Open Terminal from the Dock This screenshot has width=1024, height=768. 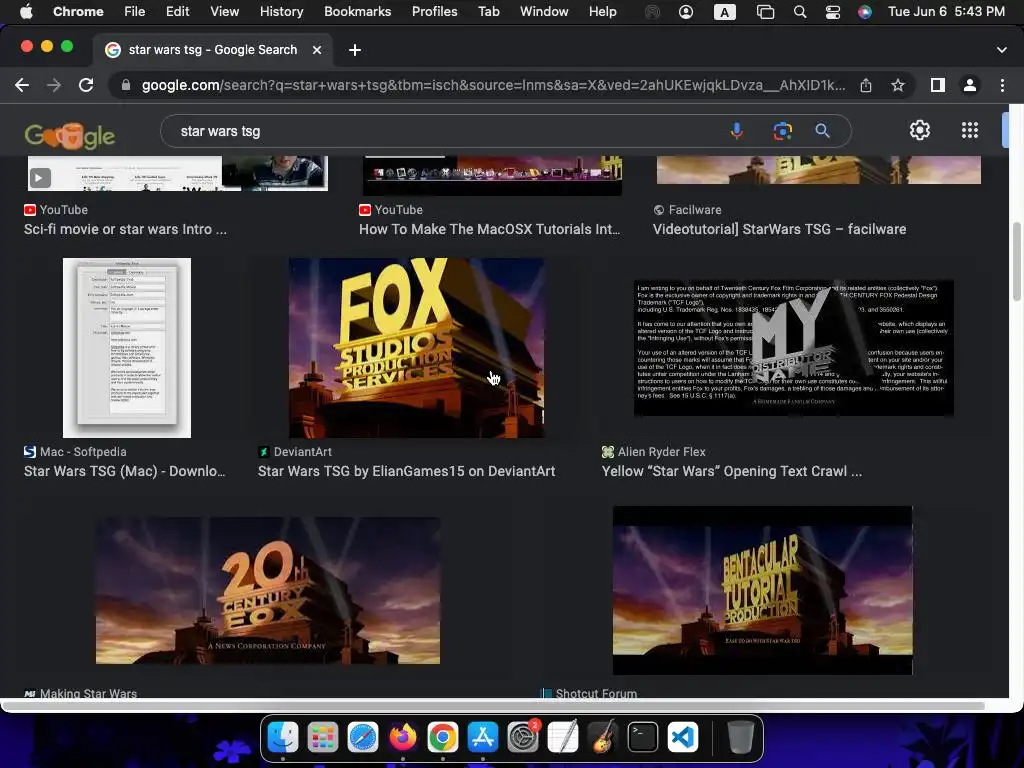click(x=643, y=737)
